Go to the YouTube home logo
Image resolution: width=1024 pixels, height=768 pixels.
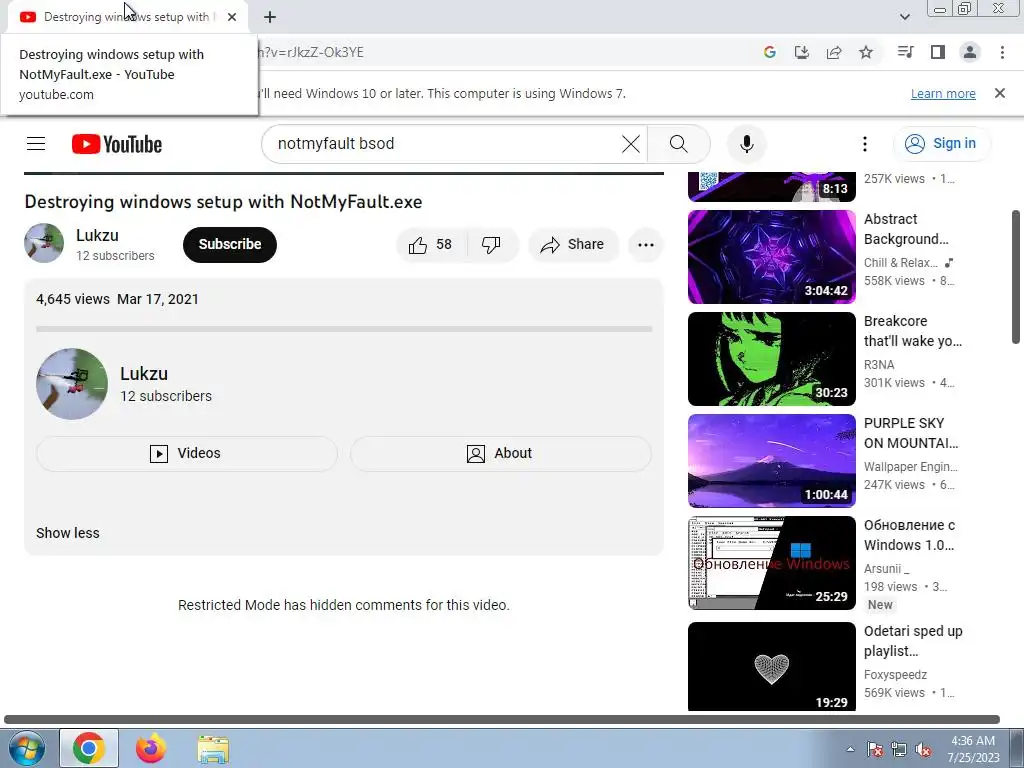click(x=117, y=144)
